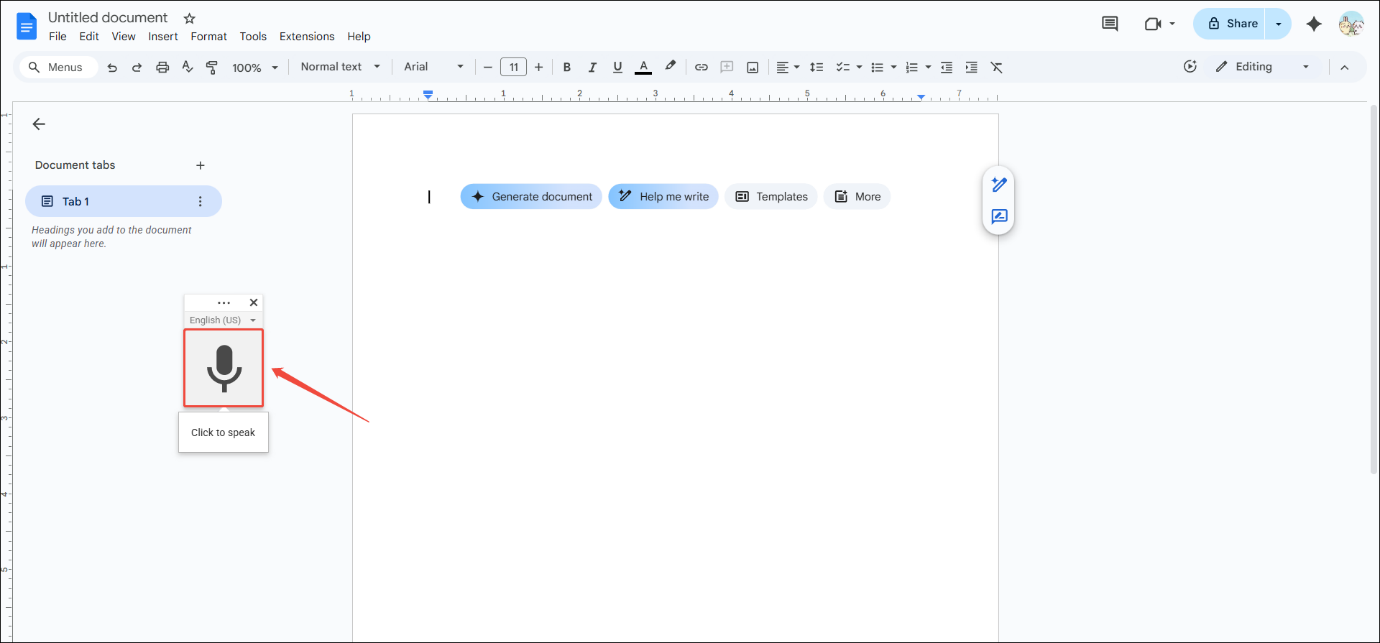Viewport: 1380px width, 643px height.
Task: Toggle underline formatting
Action: point(617,66)
